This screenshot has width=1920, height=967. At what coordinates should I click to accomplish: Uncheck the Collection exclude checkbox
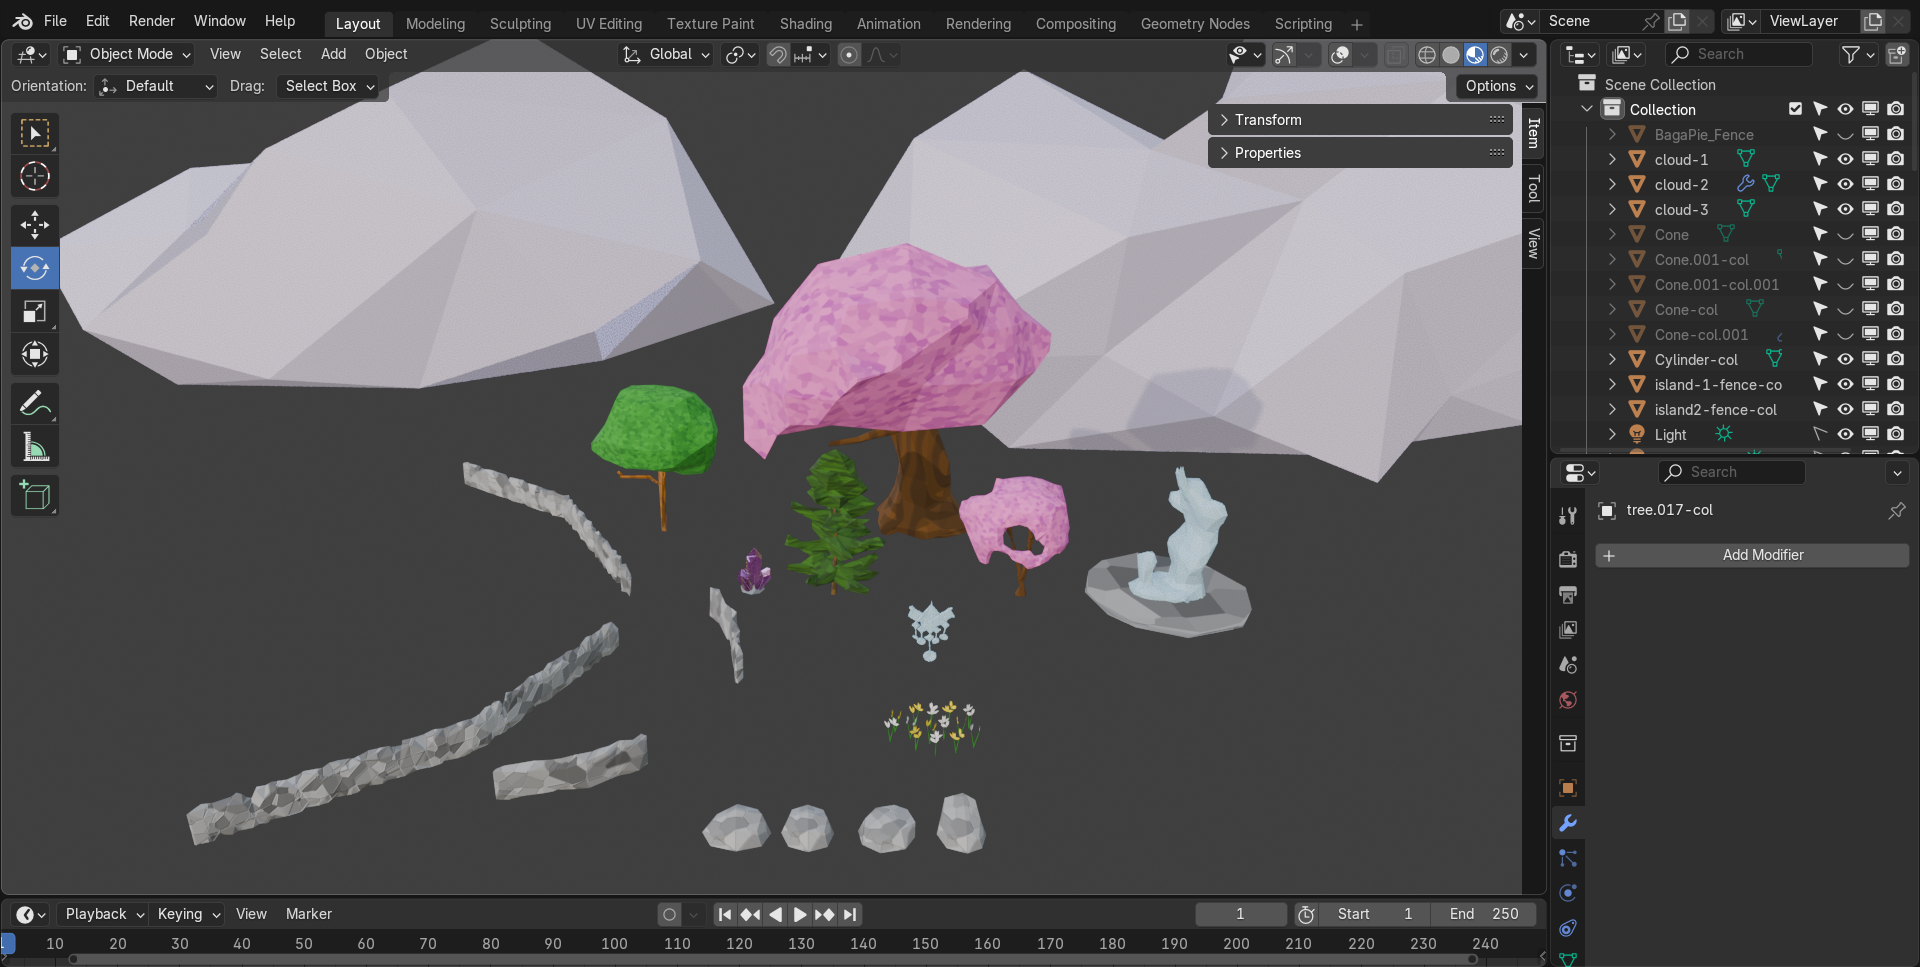pyautogui.click(x=1795, y=109)
